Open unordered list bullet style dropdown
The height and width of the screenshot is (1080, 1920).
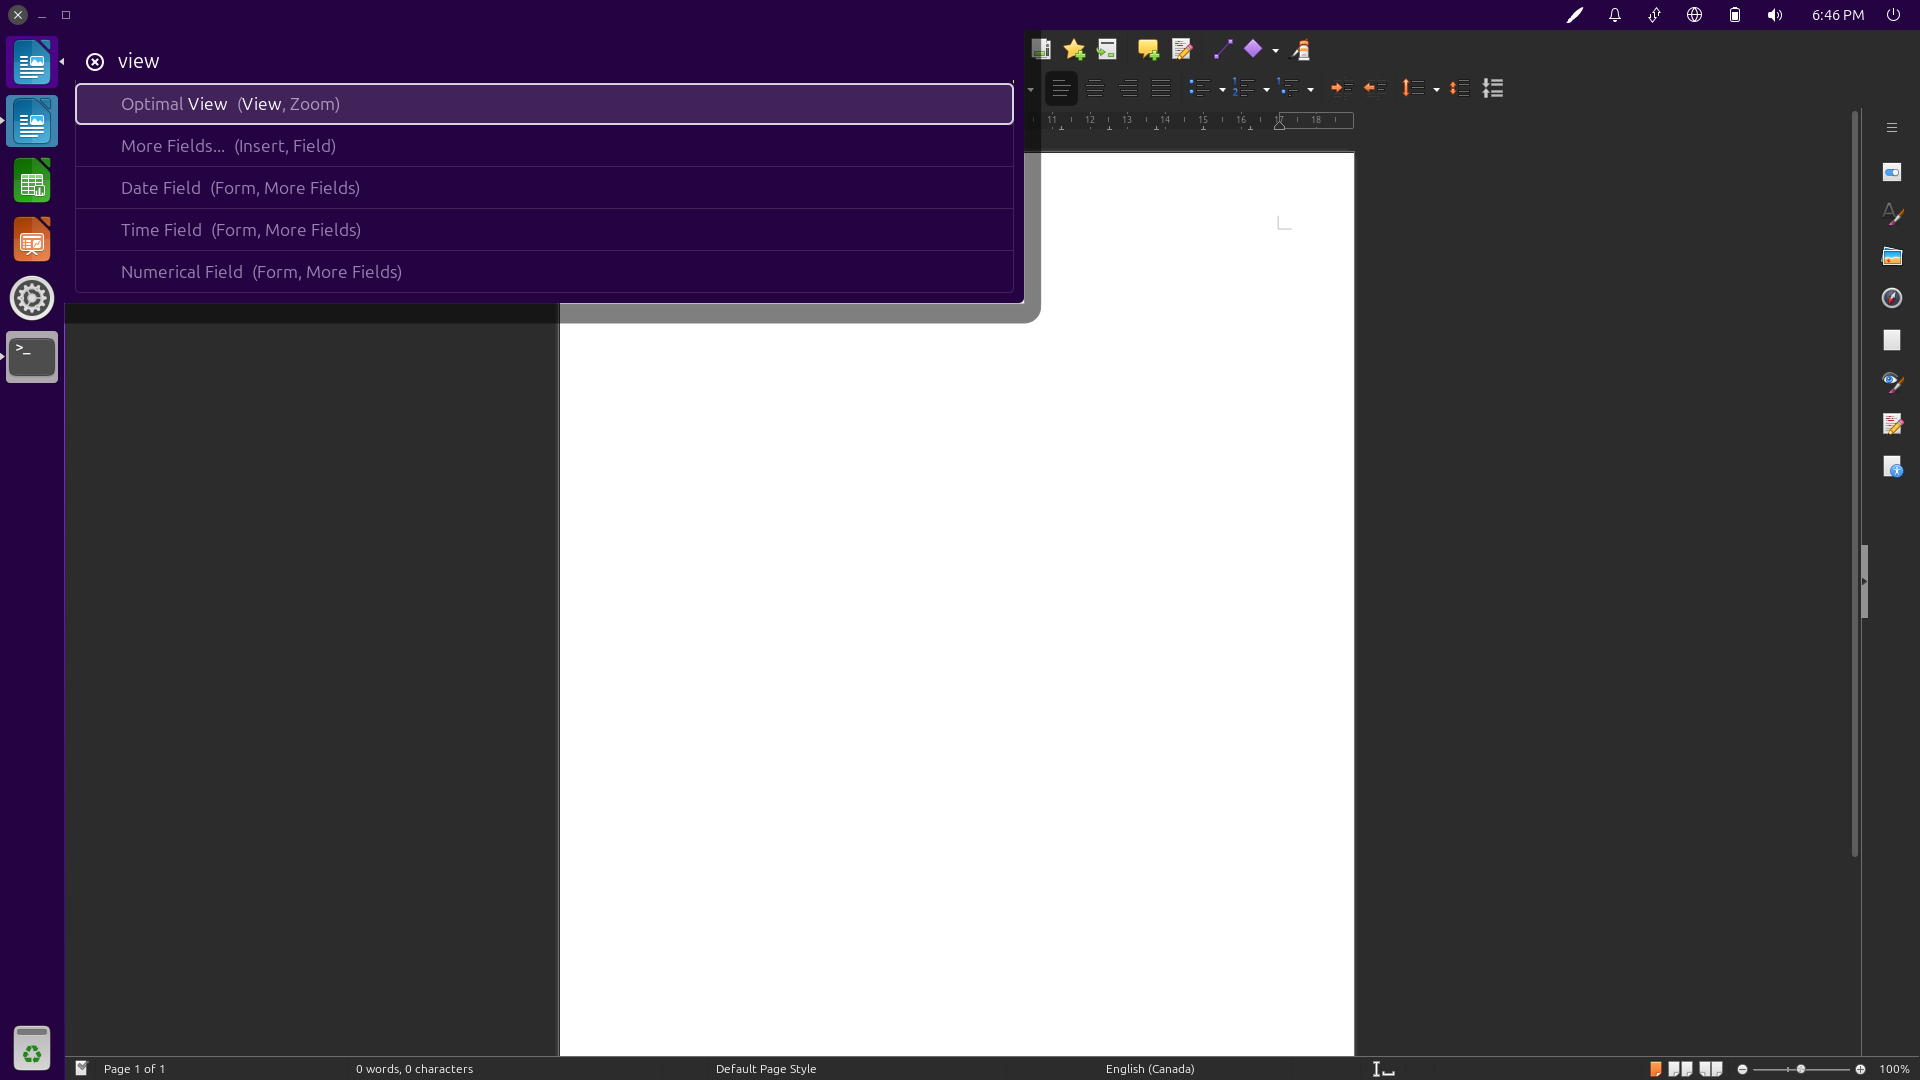click(1222, 89)
